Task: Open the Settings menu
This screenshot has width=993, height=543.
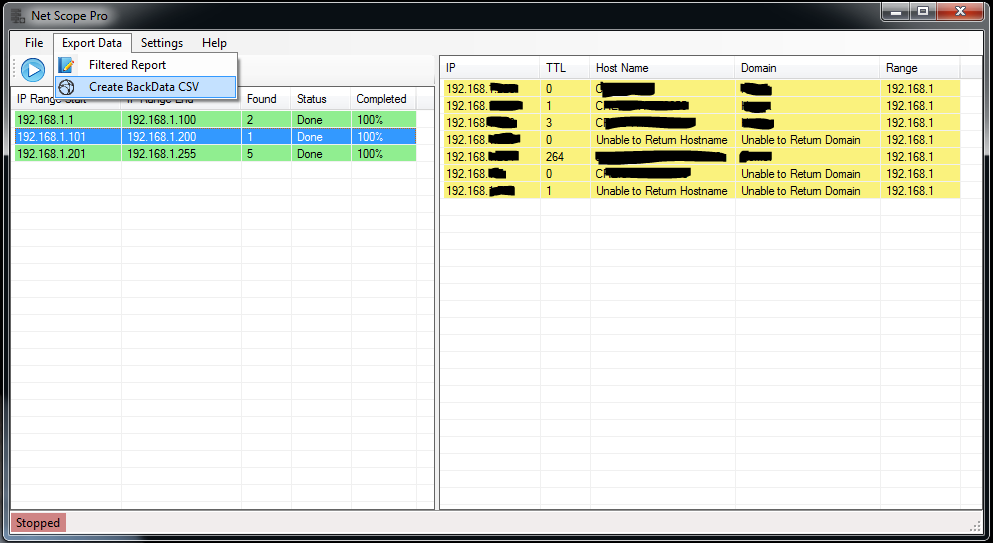Action: (161, 42)
